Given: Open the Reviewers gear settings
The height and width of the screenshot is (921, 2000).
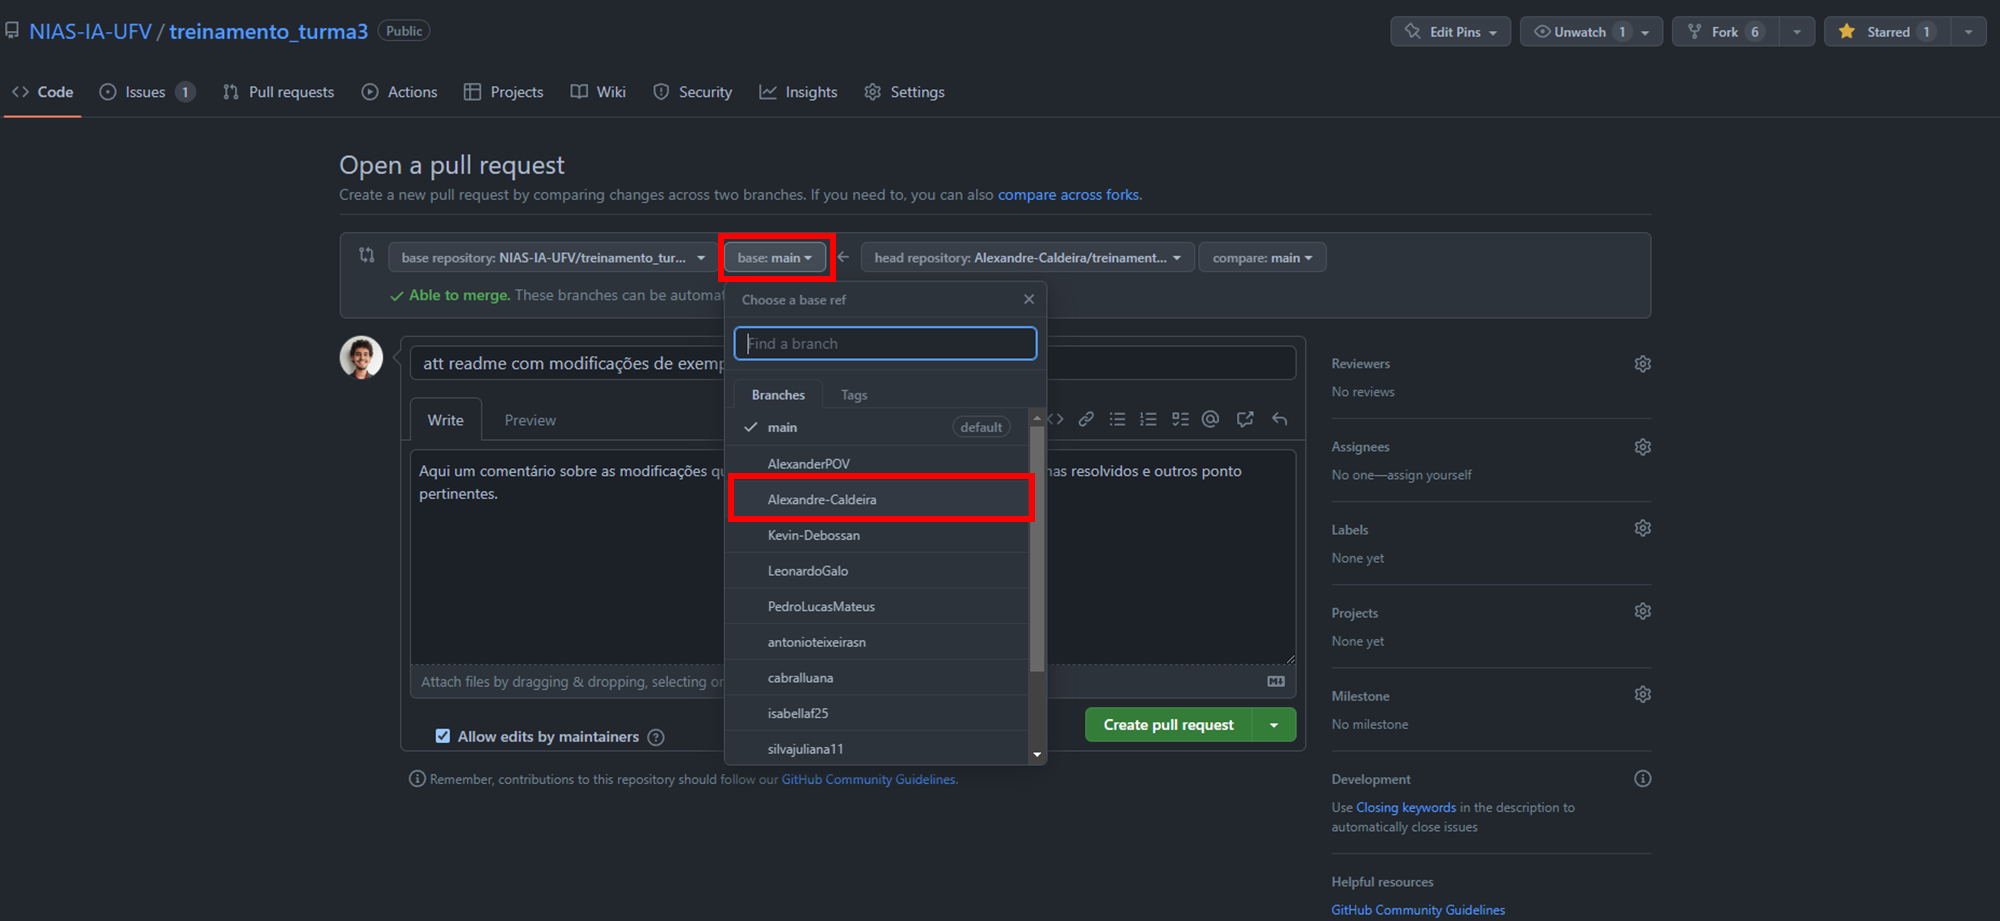Looking at the screenshot, I should tap(1642, 364).
